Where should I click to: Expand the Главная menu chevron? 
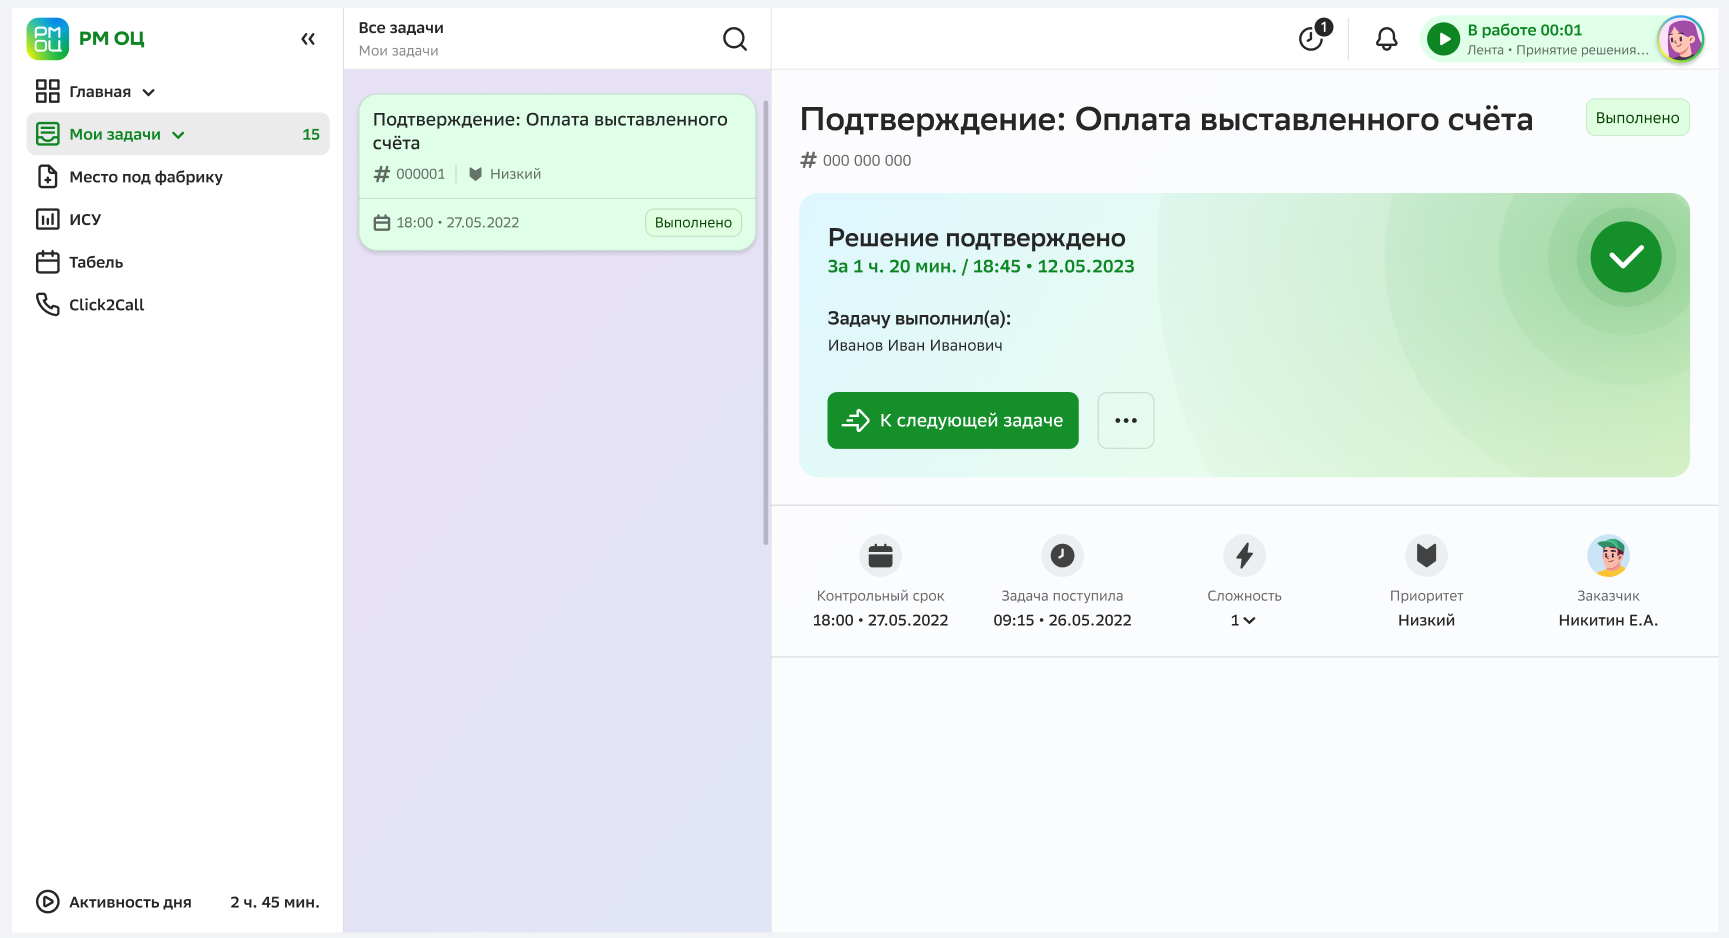point(149,92)
